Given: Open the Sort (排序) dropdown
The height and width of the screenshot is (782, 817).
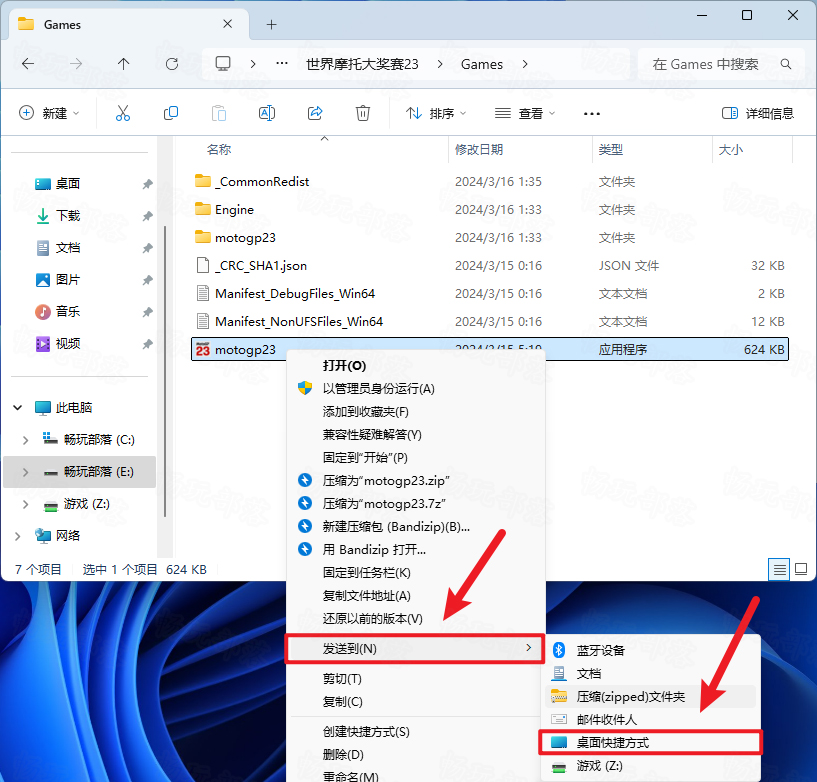Looking at the screenshot, I should click(x=436, y=113).
